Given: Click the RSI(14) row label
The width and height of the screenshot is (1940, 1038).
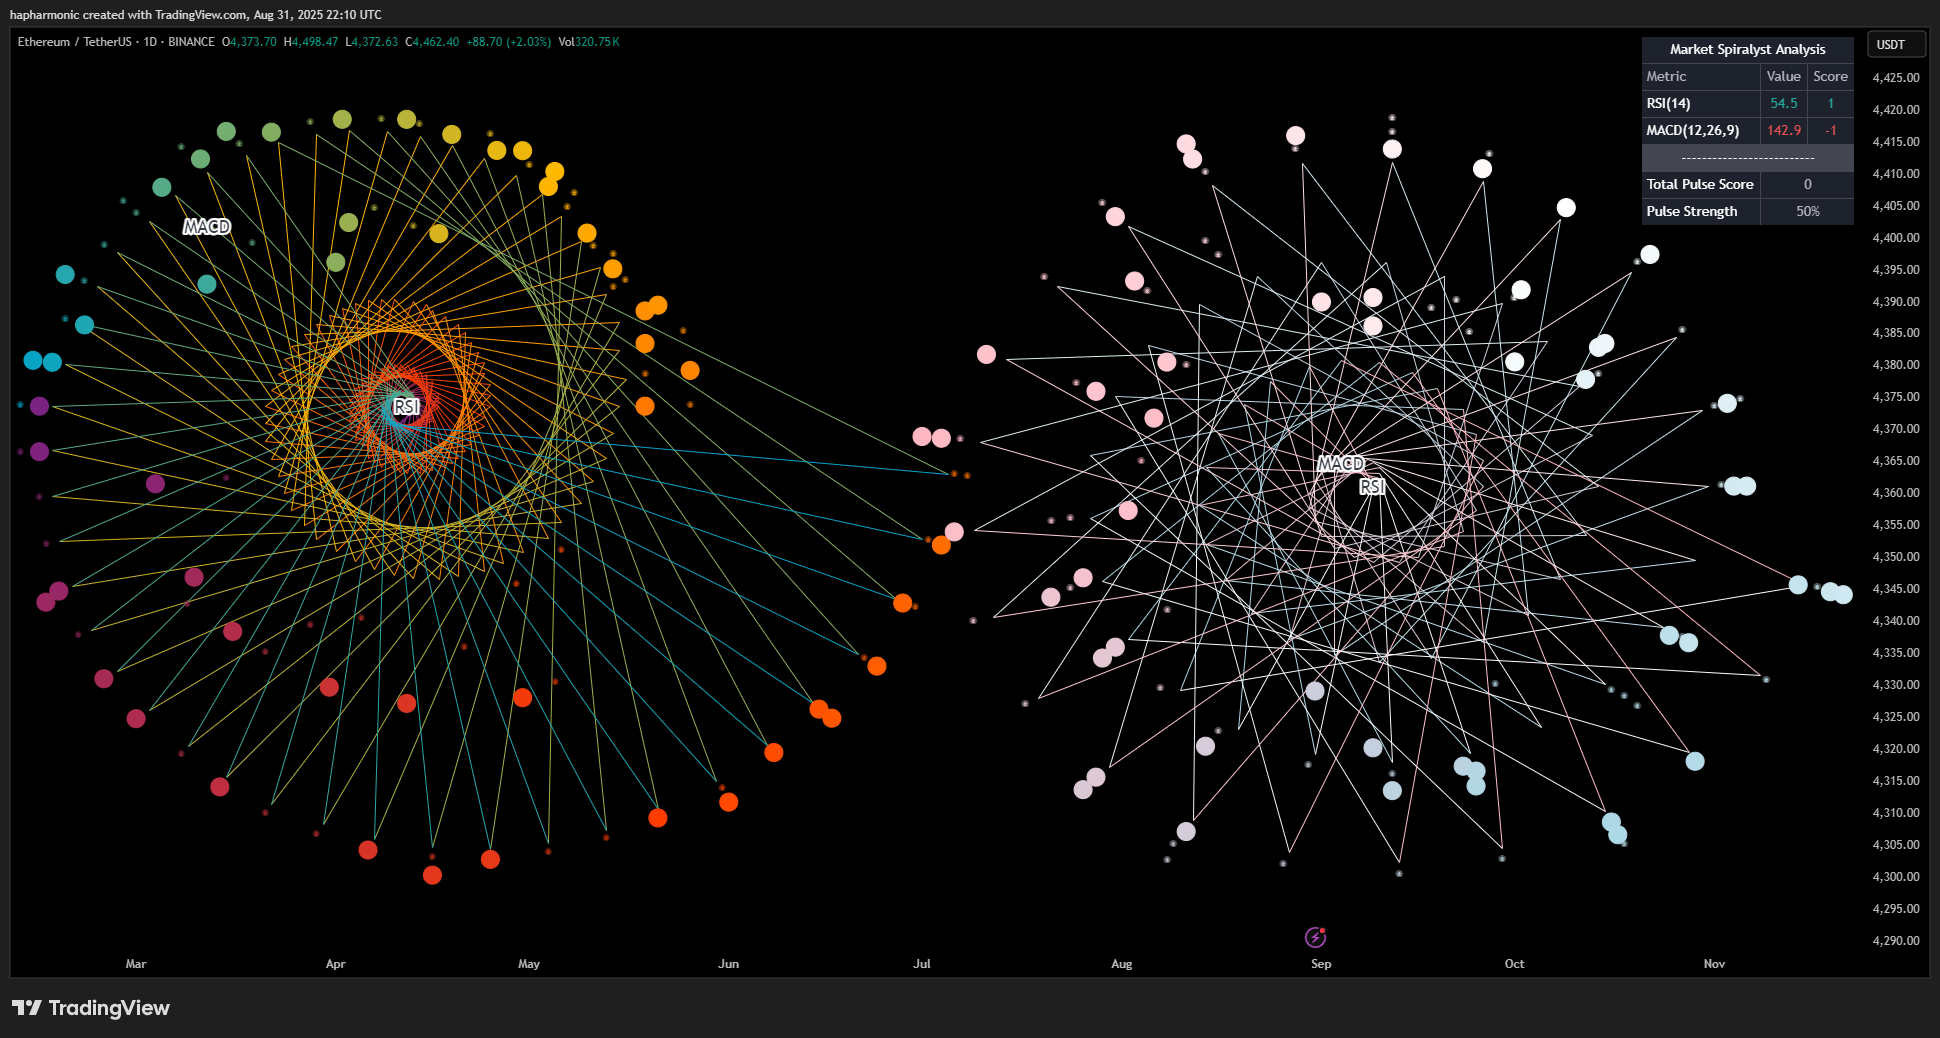Looking at the screenshot, I should click(x=1668, y=103).
